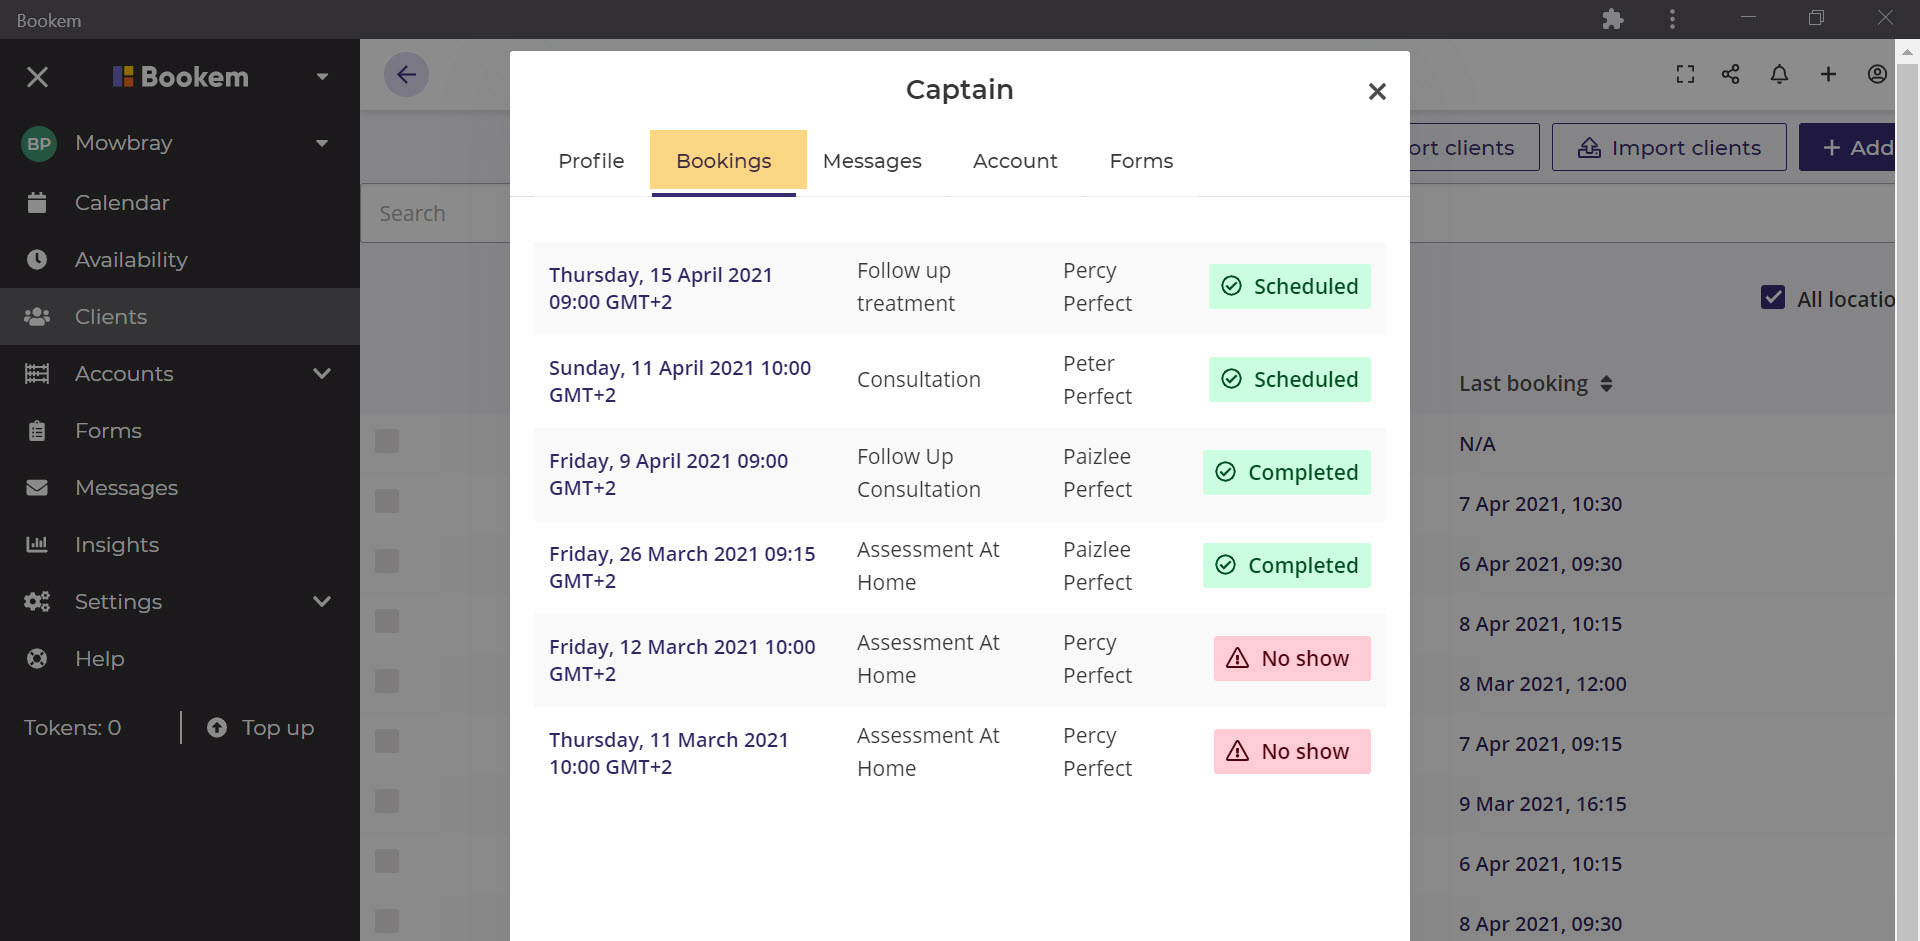
Task: Expand the Mowbray workspace dropdown
Action: pos(321,142)
